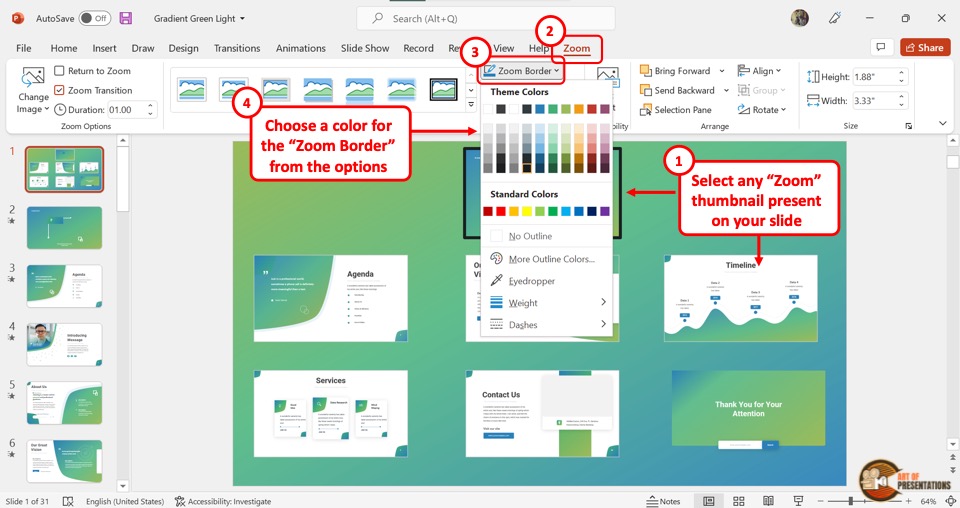Click the Search box
Screen dimensions: 960x508
coord(486,19)
